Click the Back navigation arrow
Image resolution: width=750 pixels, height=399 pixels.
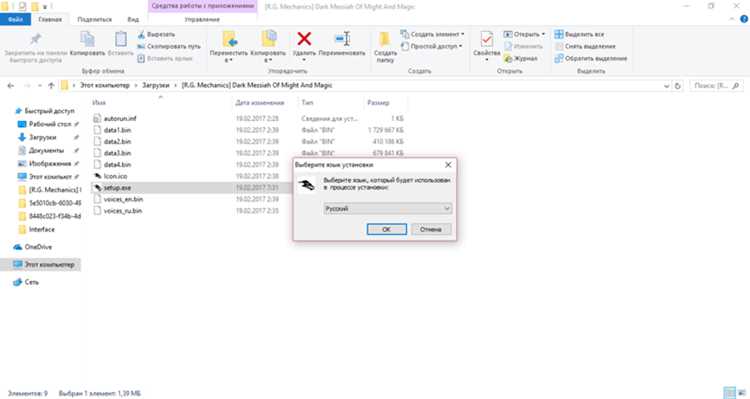(11, 86)
